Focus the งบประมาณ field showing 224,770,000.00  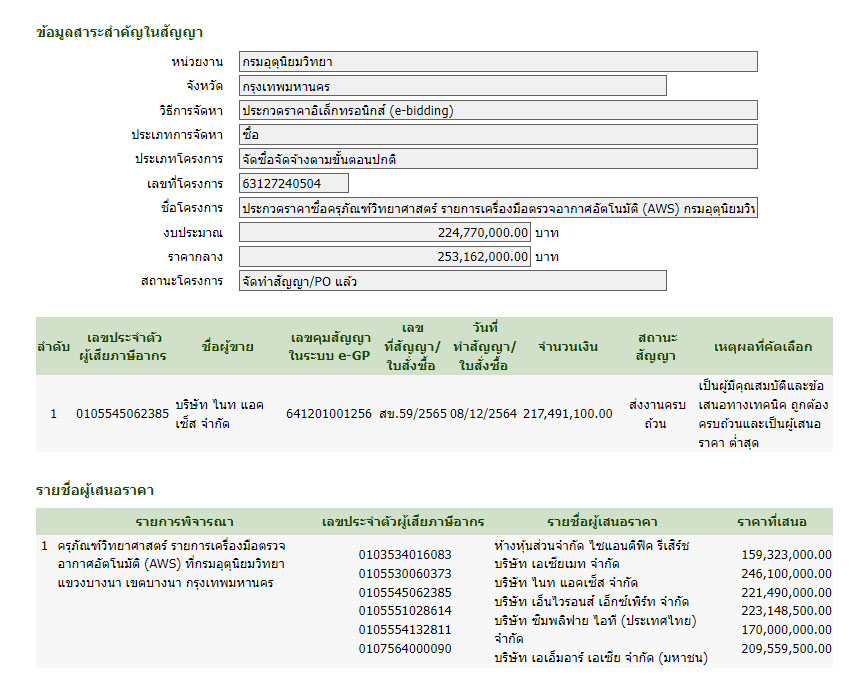(385, 232)
